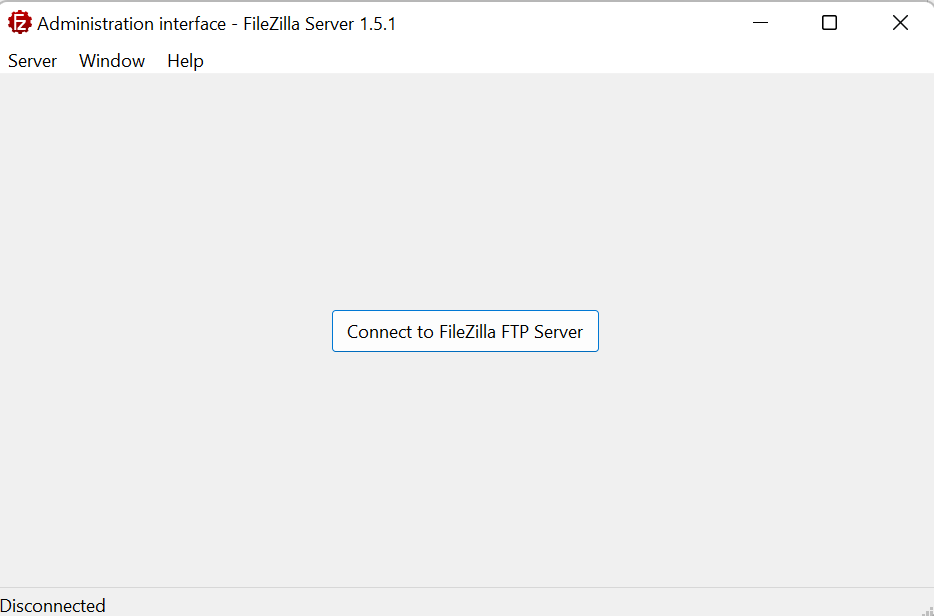Click the X icon in title bar
This screenshot has width=934, height=616.
900,23
